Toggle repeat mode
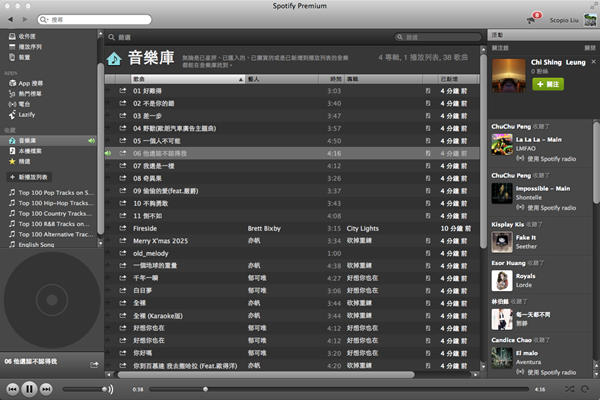 click(584, 388)
